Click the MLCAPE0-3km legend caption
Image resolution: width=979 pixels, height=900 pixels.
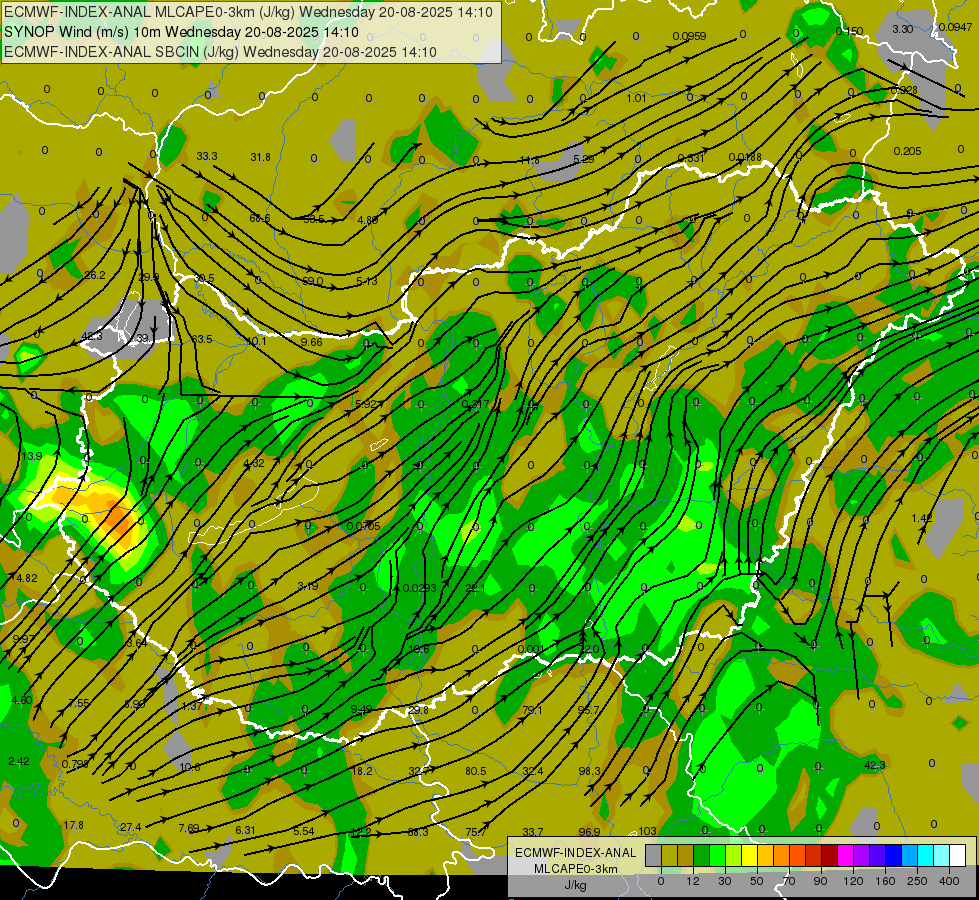point(575,869)
